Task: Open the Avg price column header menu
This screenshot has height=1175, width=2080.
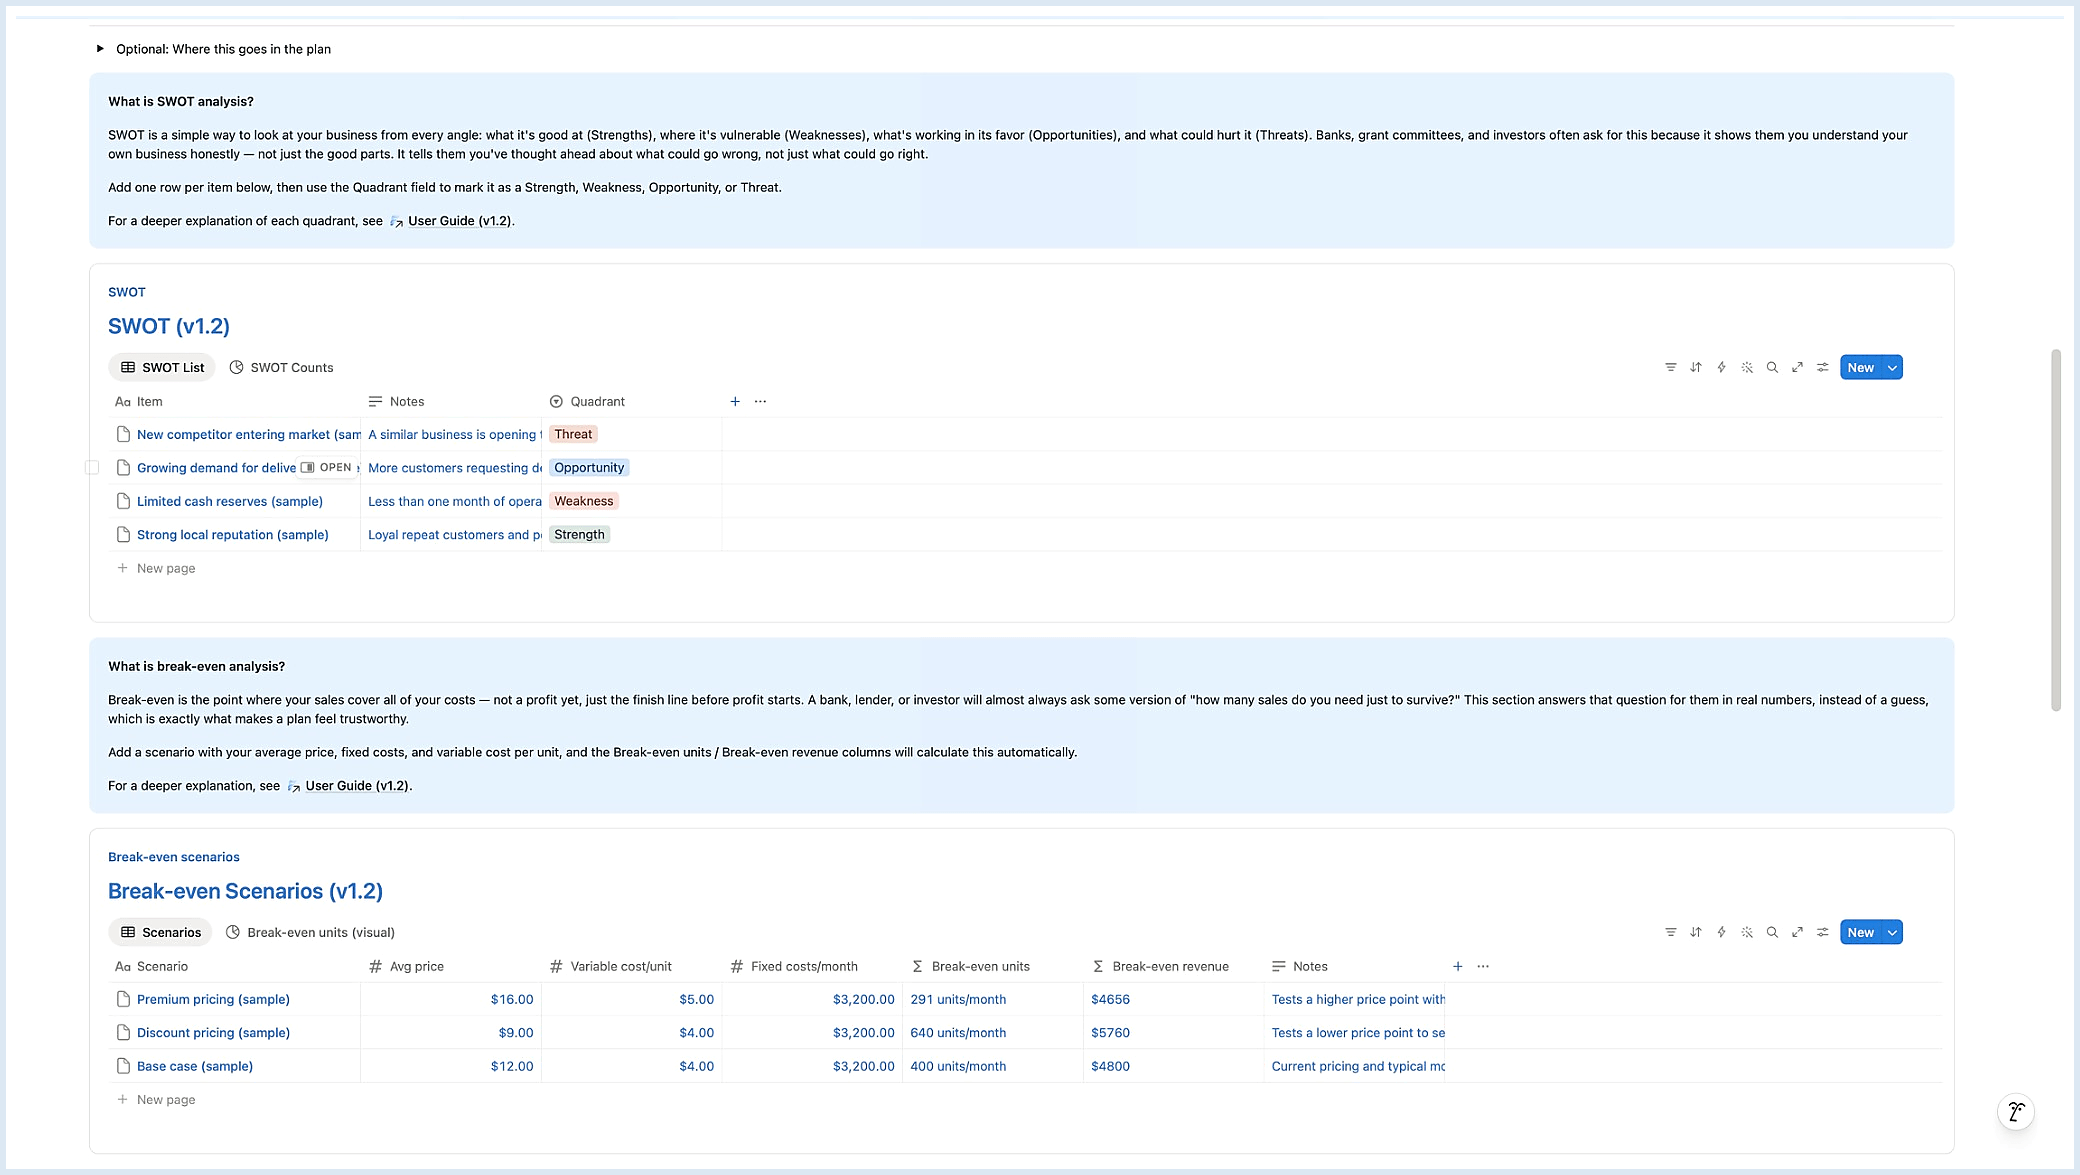Action: pyautogui.click(x=451, y=967)
